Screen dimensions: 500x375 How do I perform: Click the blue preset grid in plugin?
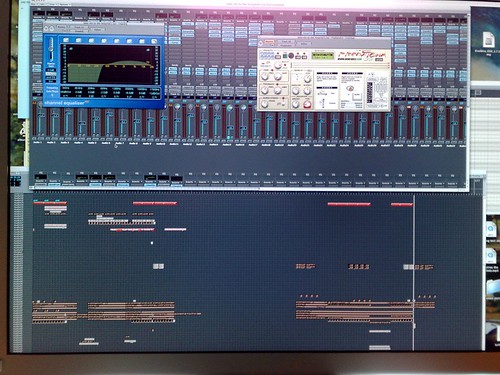point(267,55)
